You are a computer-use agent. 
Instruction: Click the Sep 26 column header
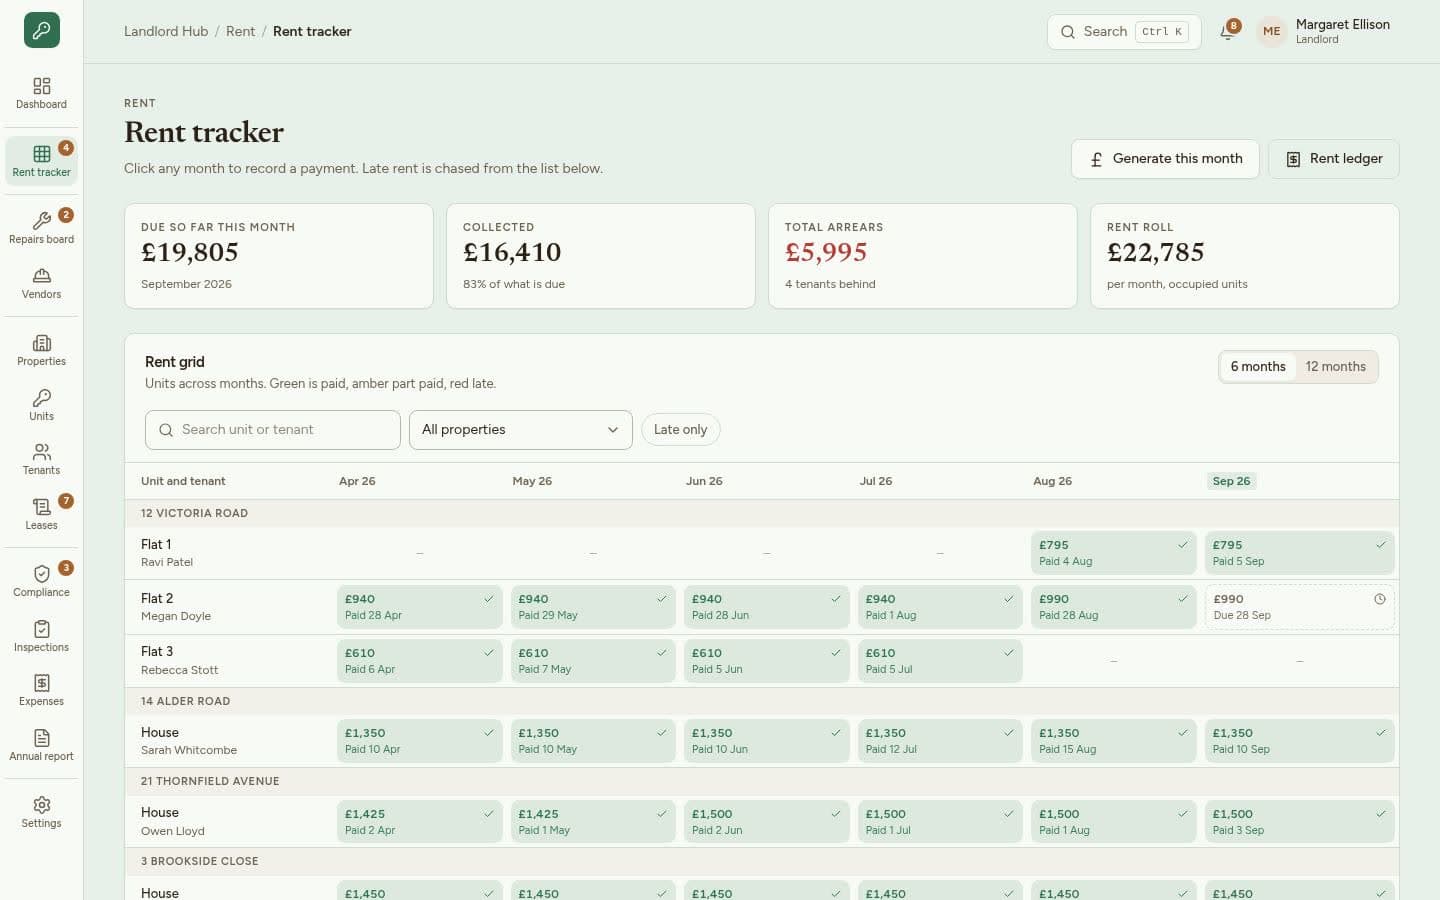[1231, 481]
